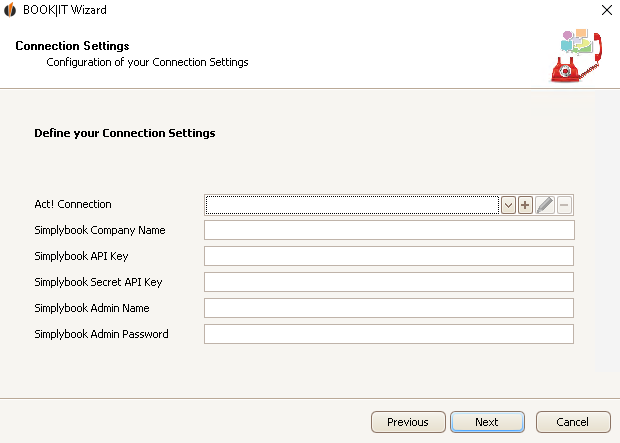Add a new Act! connection with plus icon

click(x=525, y=205)
